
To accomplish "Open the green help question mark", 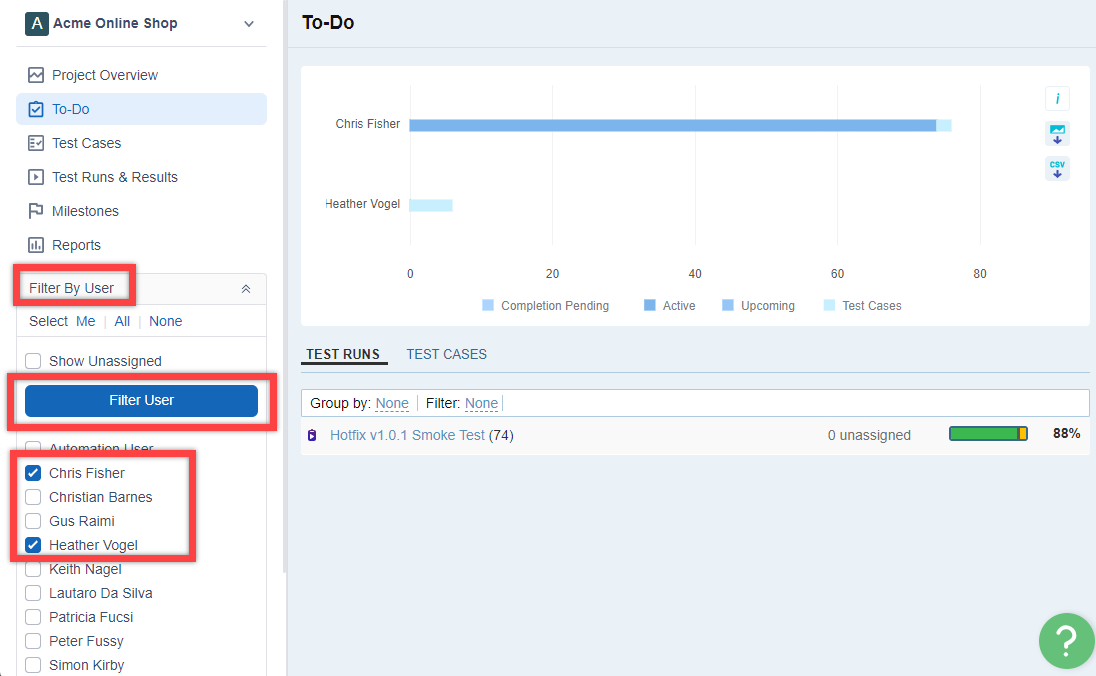I will [x=1066, y=640].
